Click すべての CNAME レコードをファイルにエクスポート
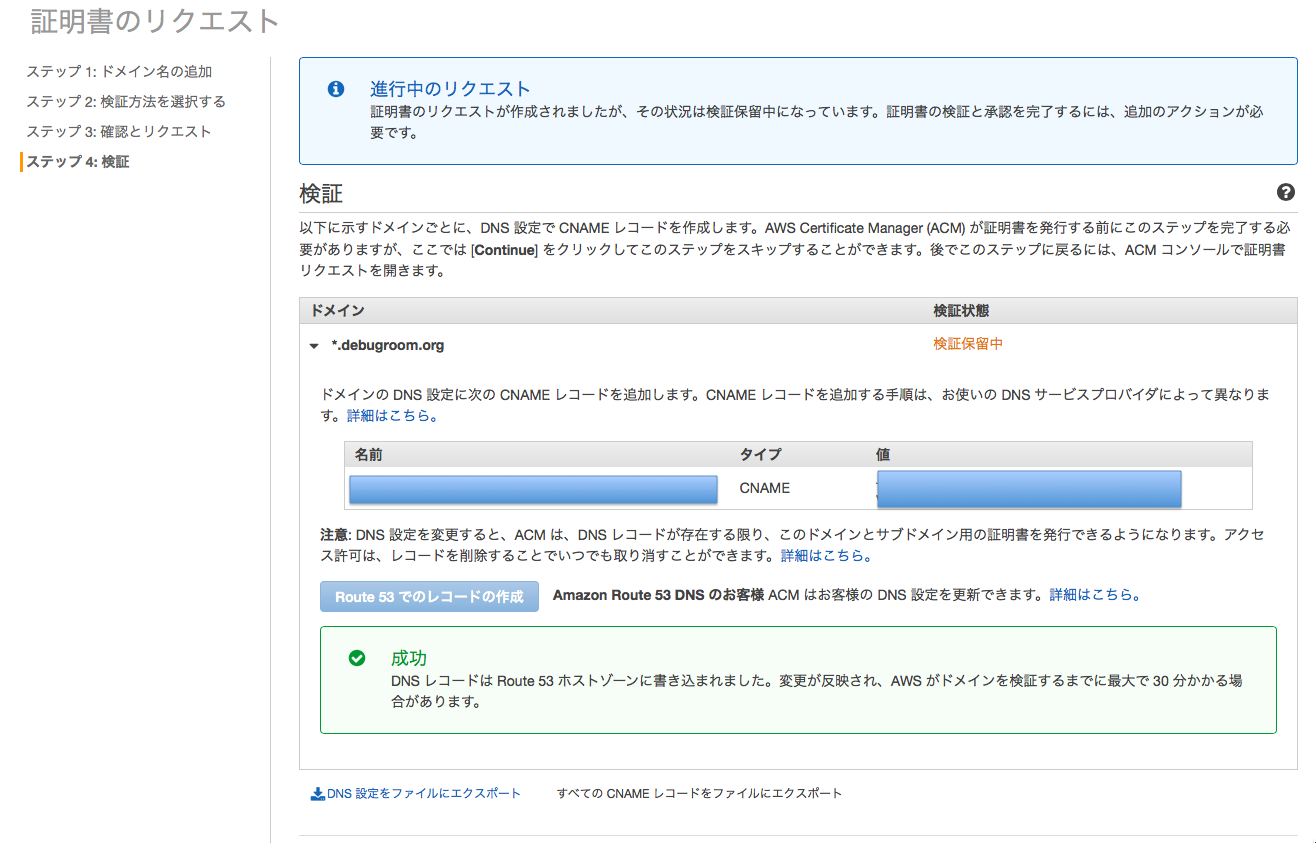Image resolution: width=1316 pixels, height=843 pixels. tap(699, 793)
